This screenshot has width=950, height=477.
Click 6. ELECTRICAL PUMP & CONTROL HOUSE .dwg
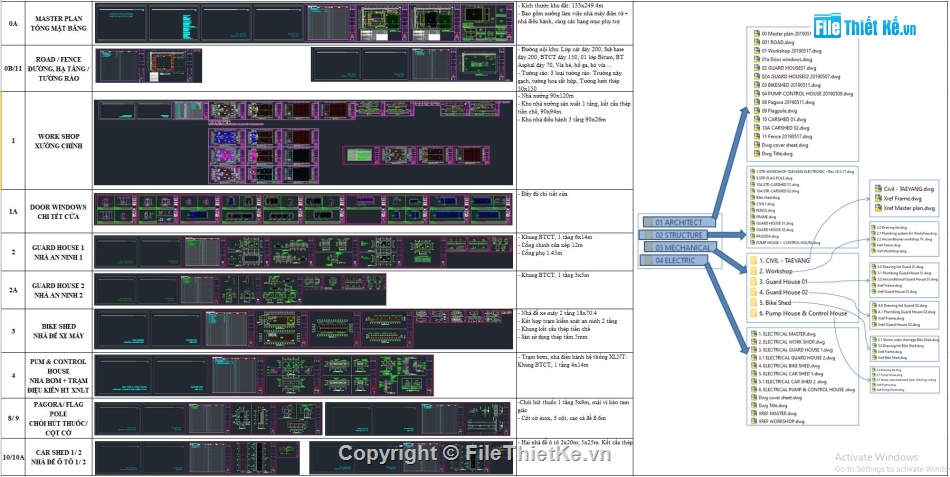tap(806, 390)
